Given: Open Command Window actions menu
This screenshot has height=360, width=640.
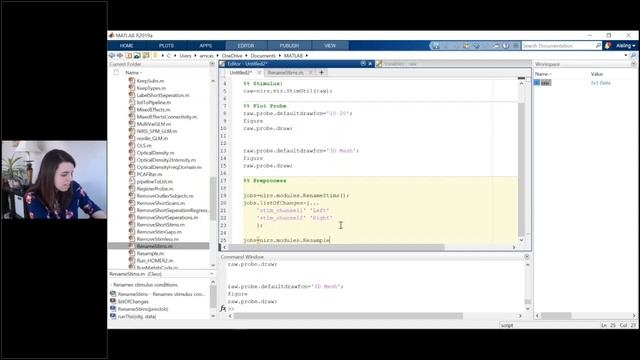Looking at the screenshot, I should (x=527, y=257).
